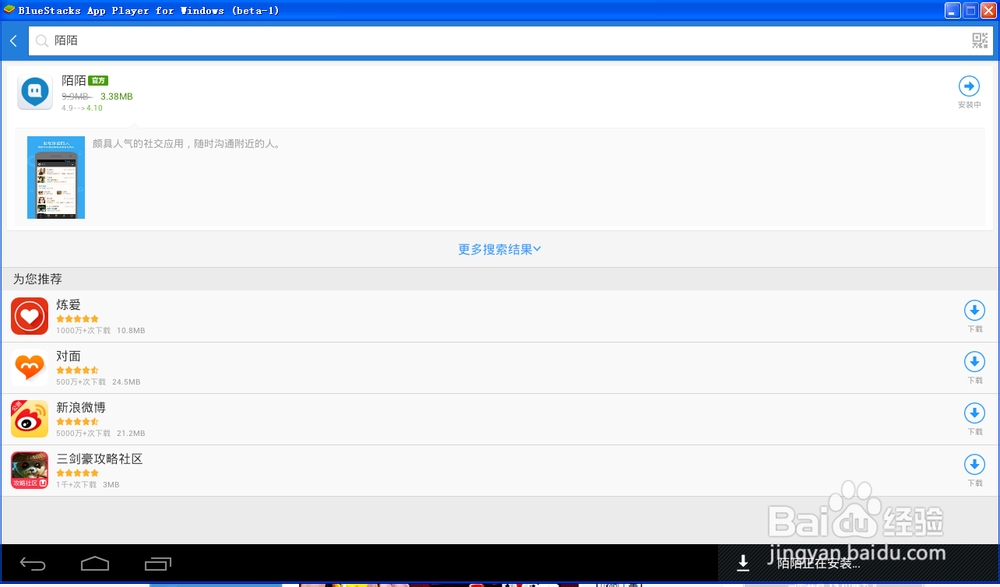This screenshot has height=587, width=1000.
Task: Click the BlueStacks logo in title bar
Action: coord(9,10)
